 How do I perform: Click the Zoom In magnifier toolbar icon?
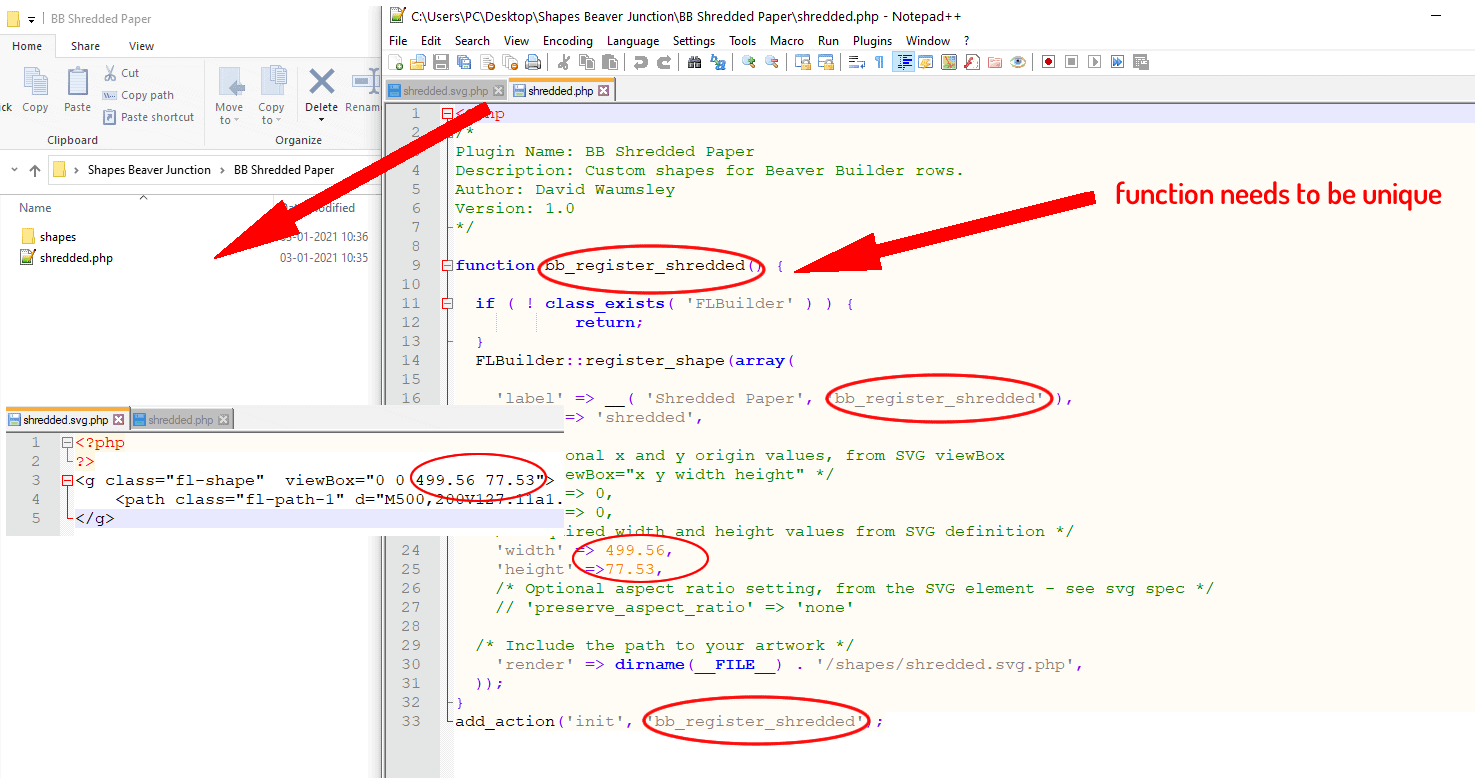coord(748,62)
